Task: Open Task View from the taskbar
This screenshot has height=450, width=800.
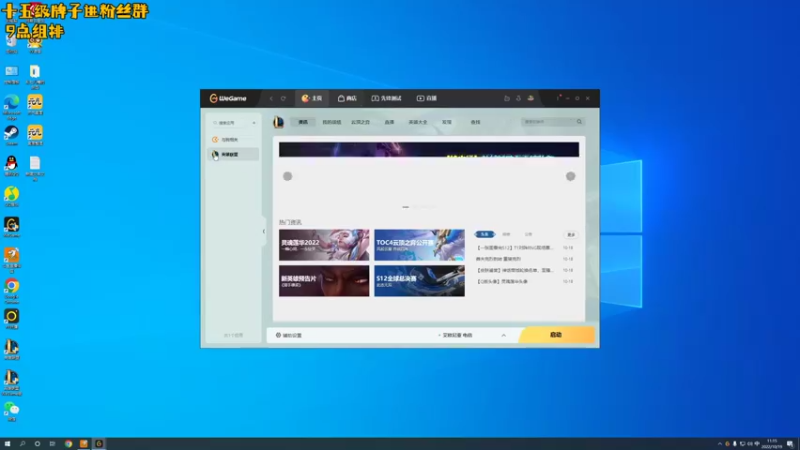Action: [x=52, y=444]
